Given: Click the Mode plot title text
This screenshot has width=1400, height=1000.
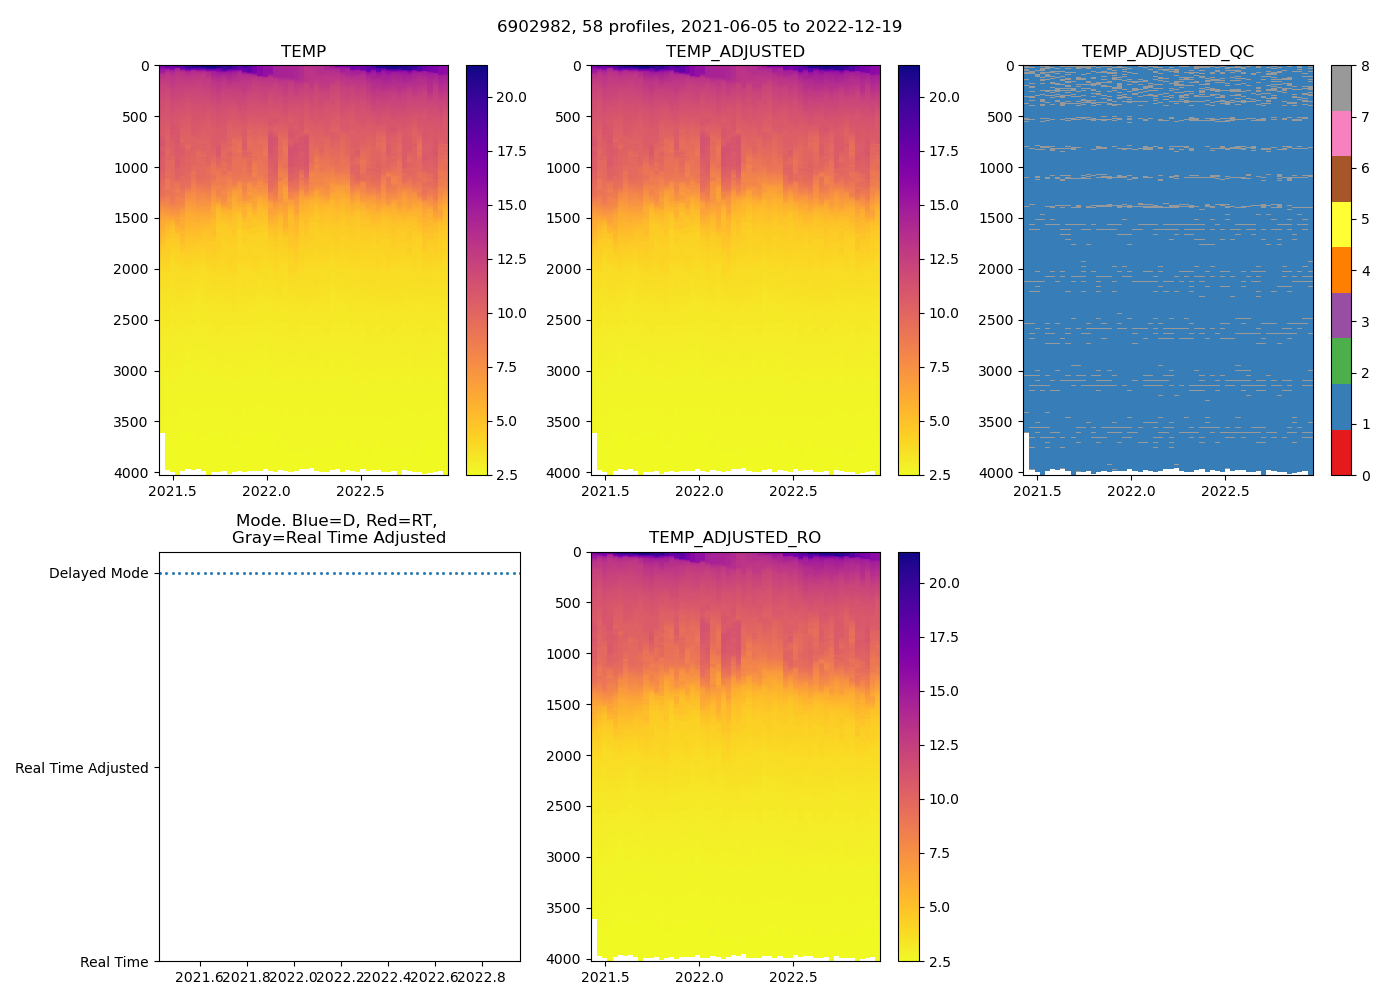Looking at the screenshot, I should (x=339, y=529).
